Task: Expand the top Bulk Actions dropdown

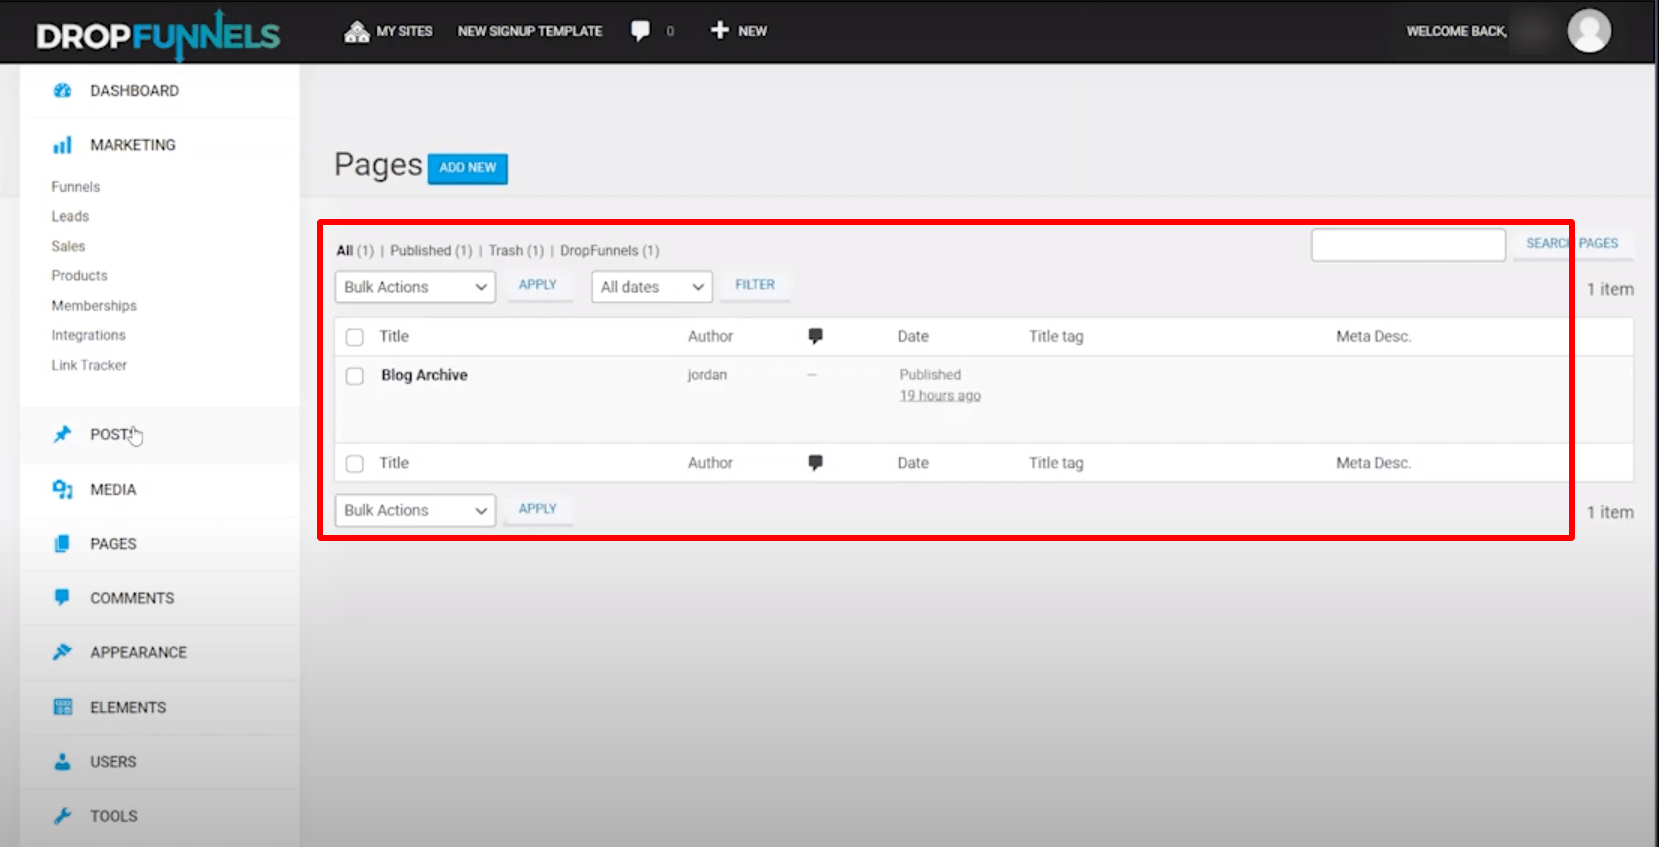Action: click(x=415, y=287)
